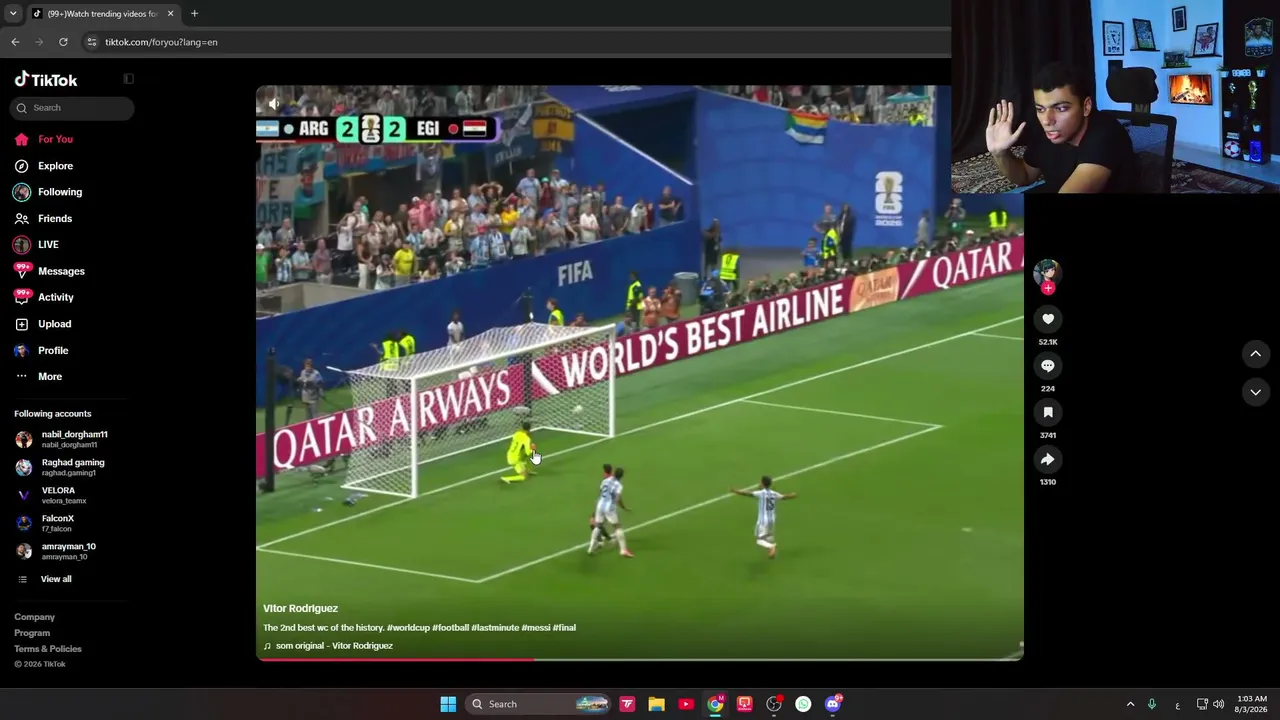Go to the previous video with the up chevron
The height and width of the screenshot is (720, 1280).
(1255, 353)
